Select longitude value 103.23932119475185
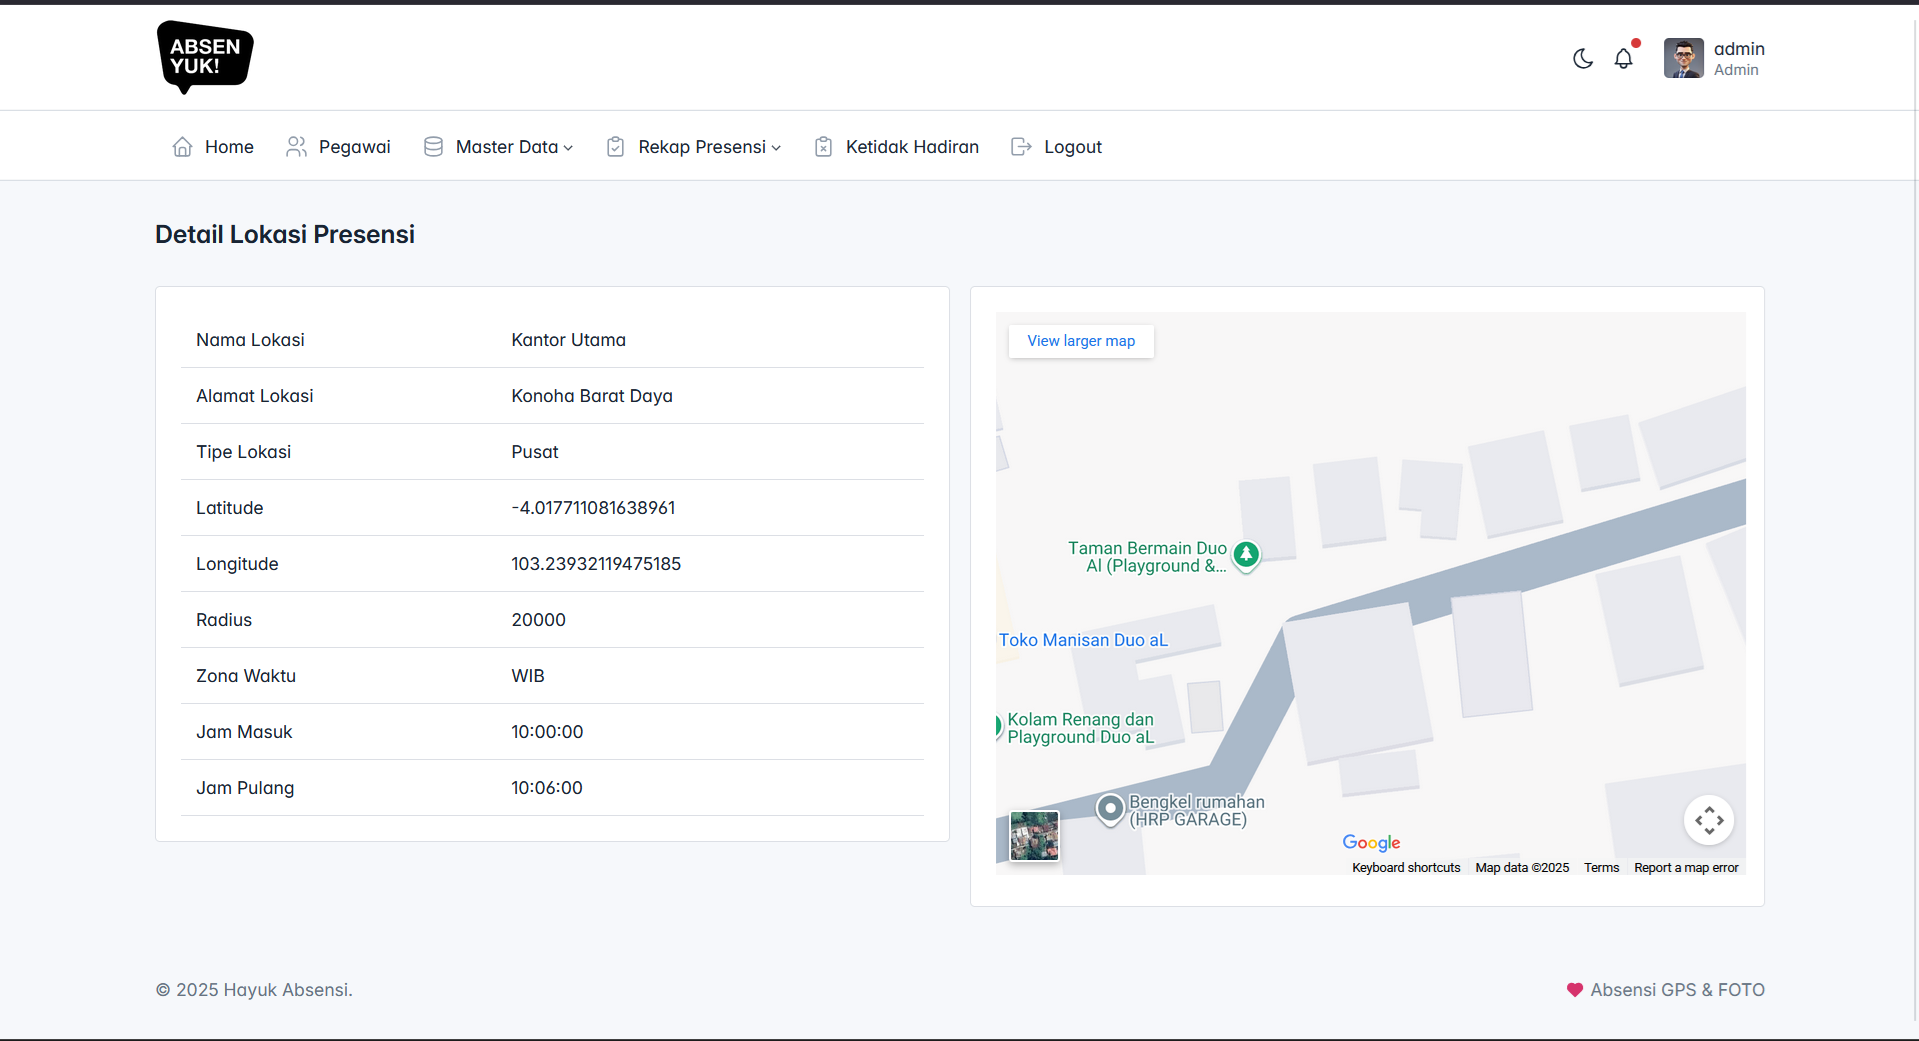 [x=596, y=564]
